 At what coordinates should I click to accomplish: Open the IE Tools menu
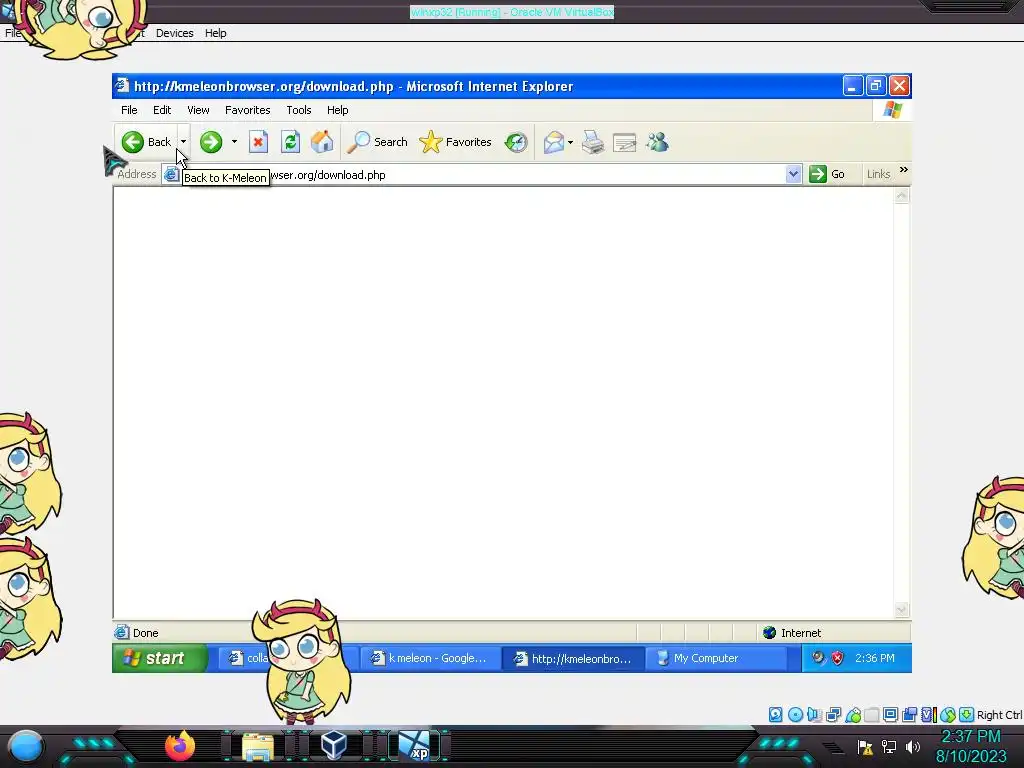click(298, 110)
